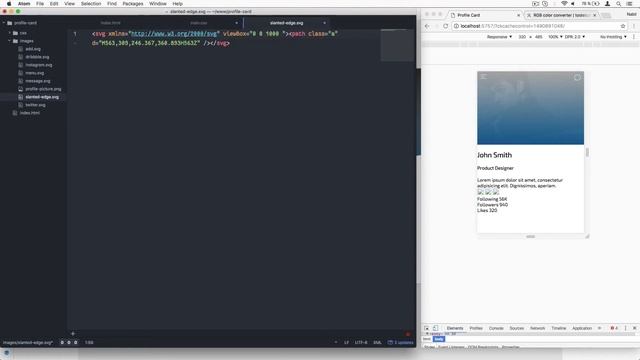Open the Chrome three-dot menu

(634, 26)
